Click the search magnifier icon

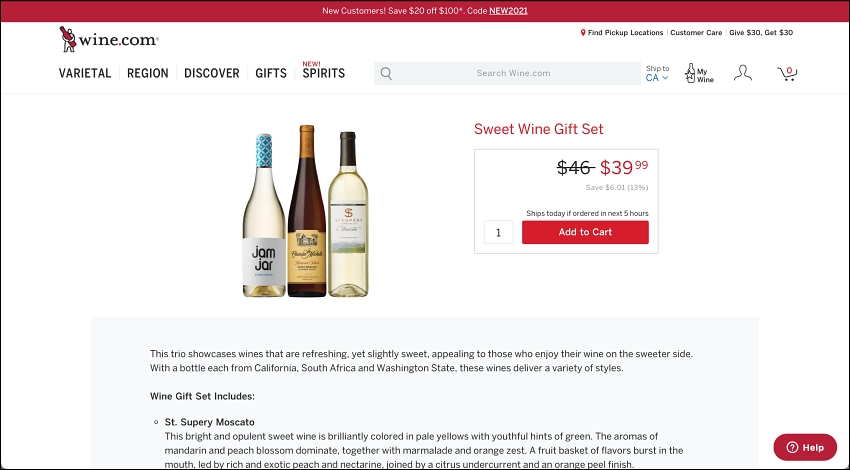[x=386, y=73]
